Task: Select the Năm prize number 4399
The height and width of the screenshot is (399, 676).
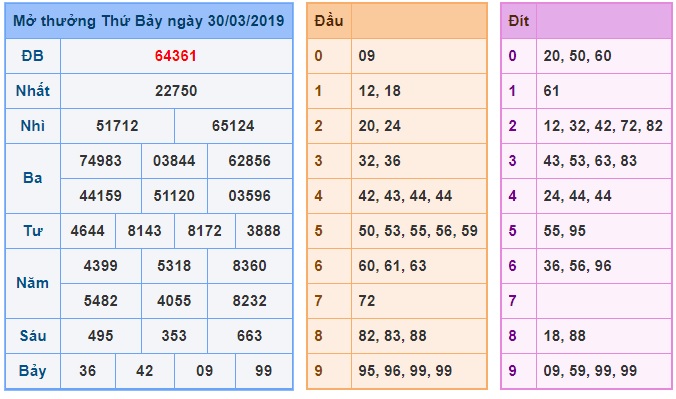Action: tap(100, 265)
